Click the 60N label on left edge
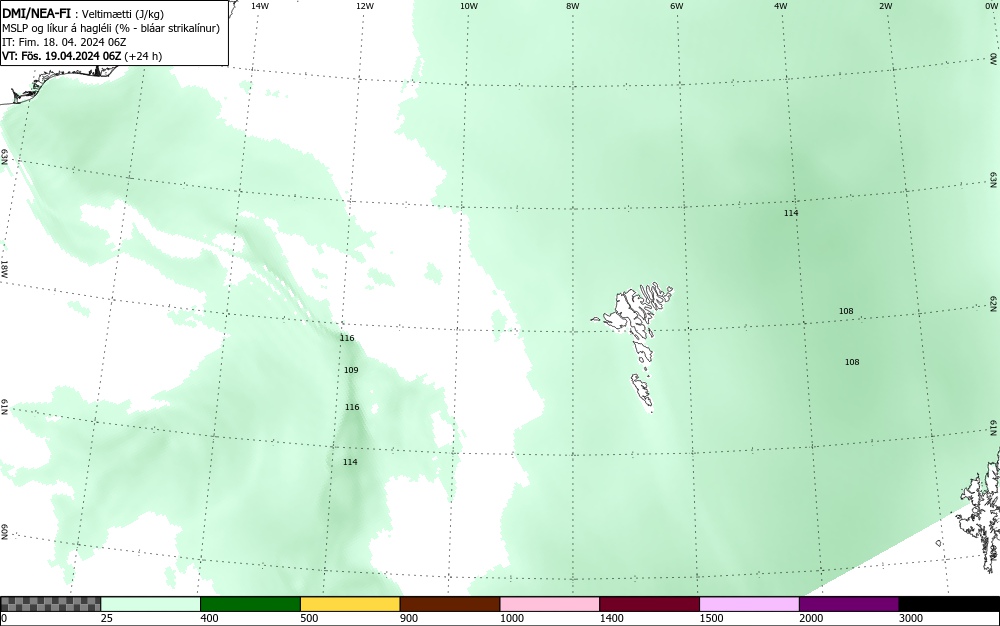 tap(4, 532)
